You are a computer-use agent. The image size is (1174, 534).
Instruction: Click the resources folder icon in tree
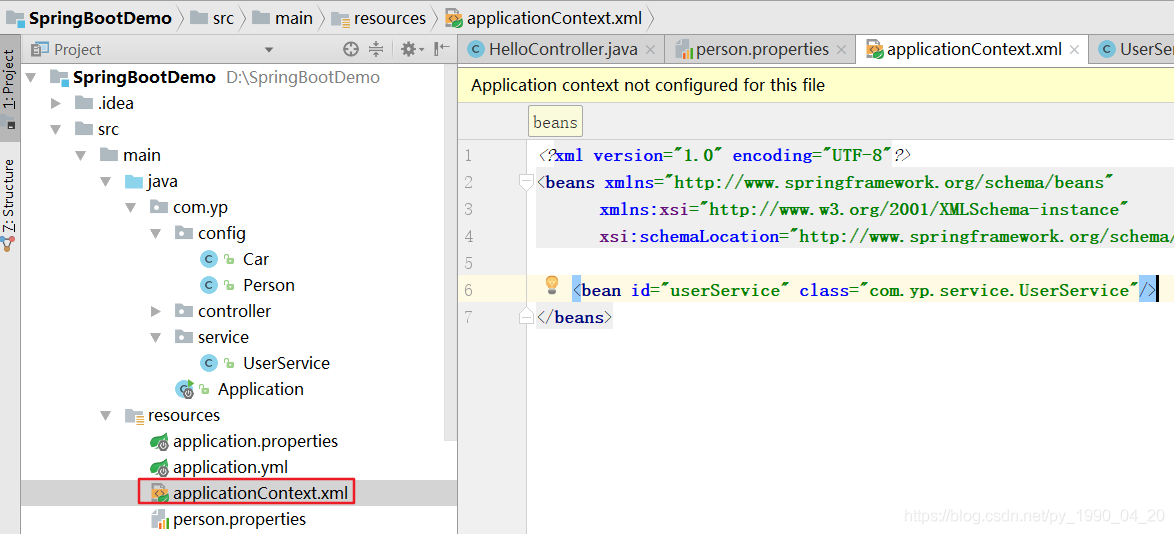[x=134, y=415]
